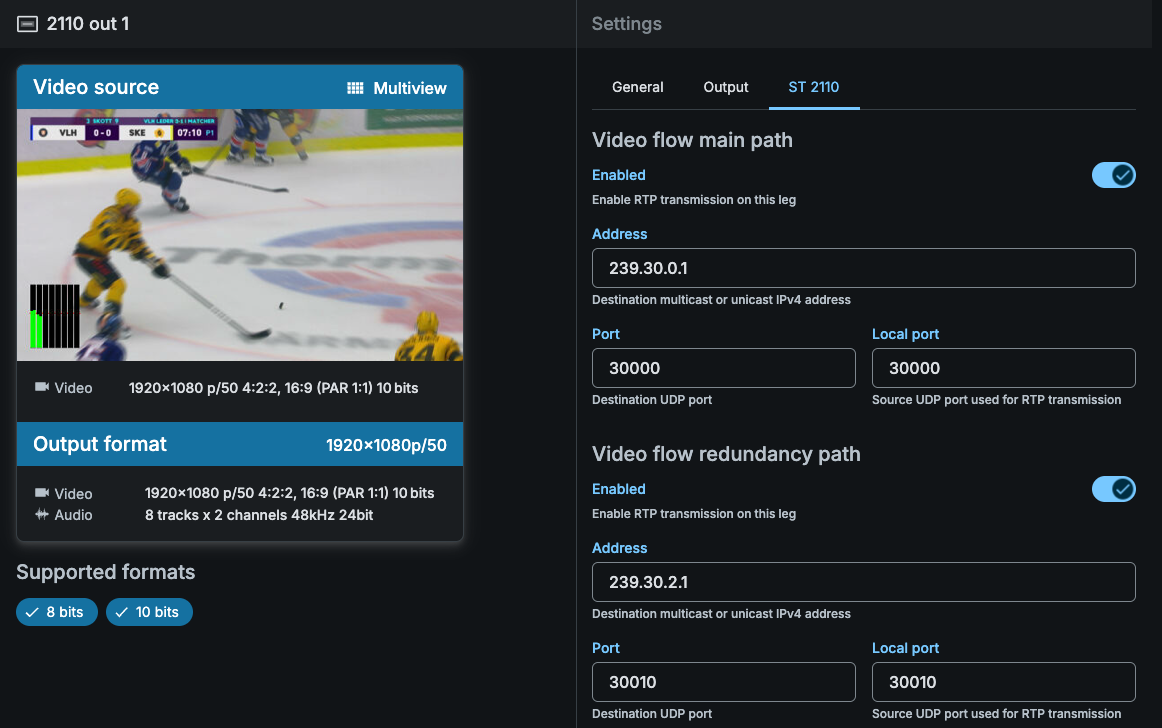Click the redundancy Address field 239.30.2.1
The width and height of the screenshot is (1162, 728).
[x=863, y=582]
